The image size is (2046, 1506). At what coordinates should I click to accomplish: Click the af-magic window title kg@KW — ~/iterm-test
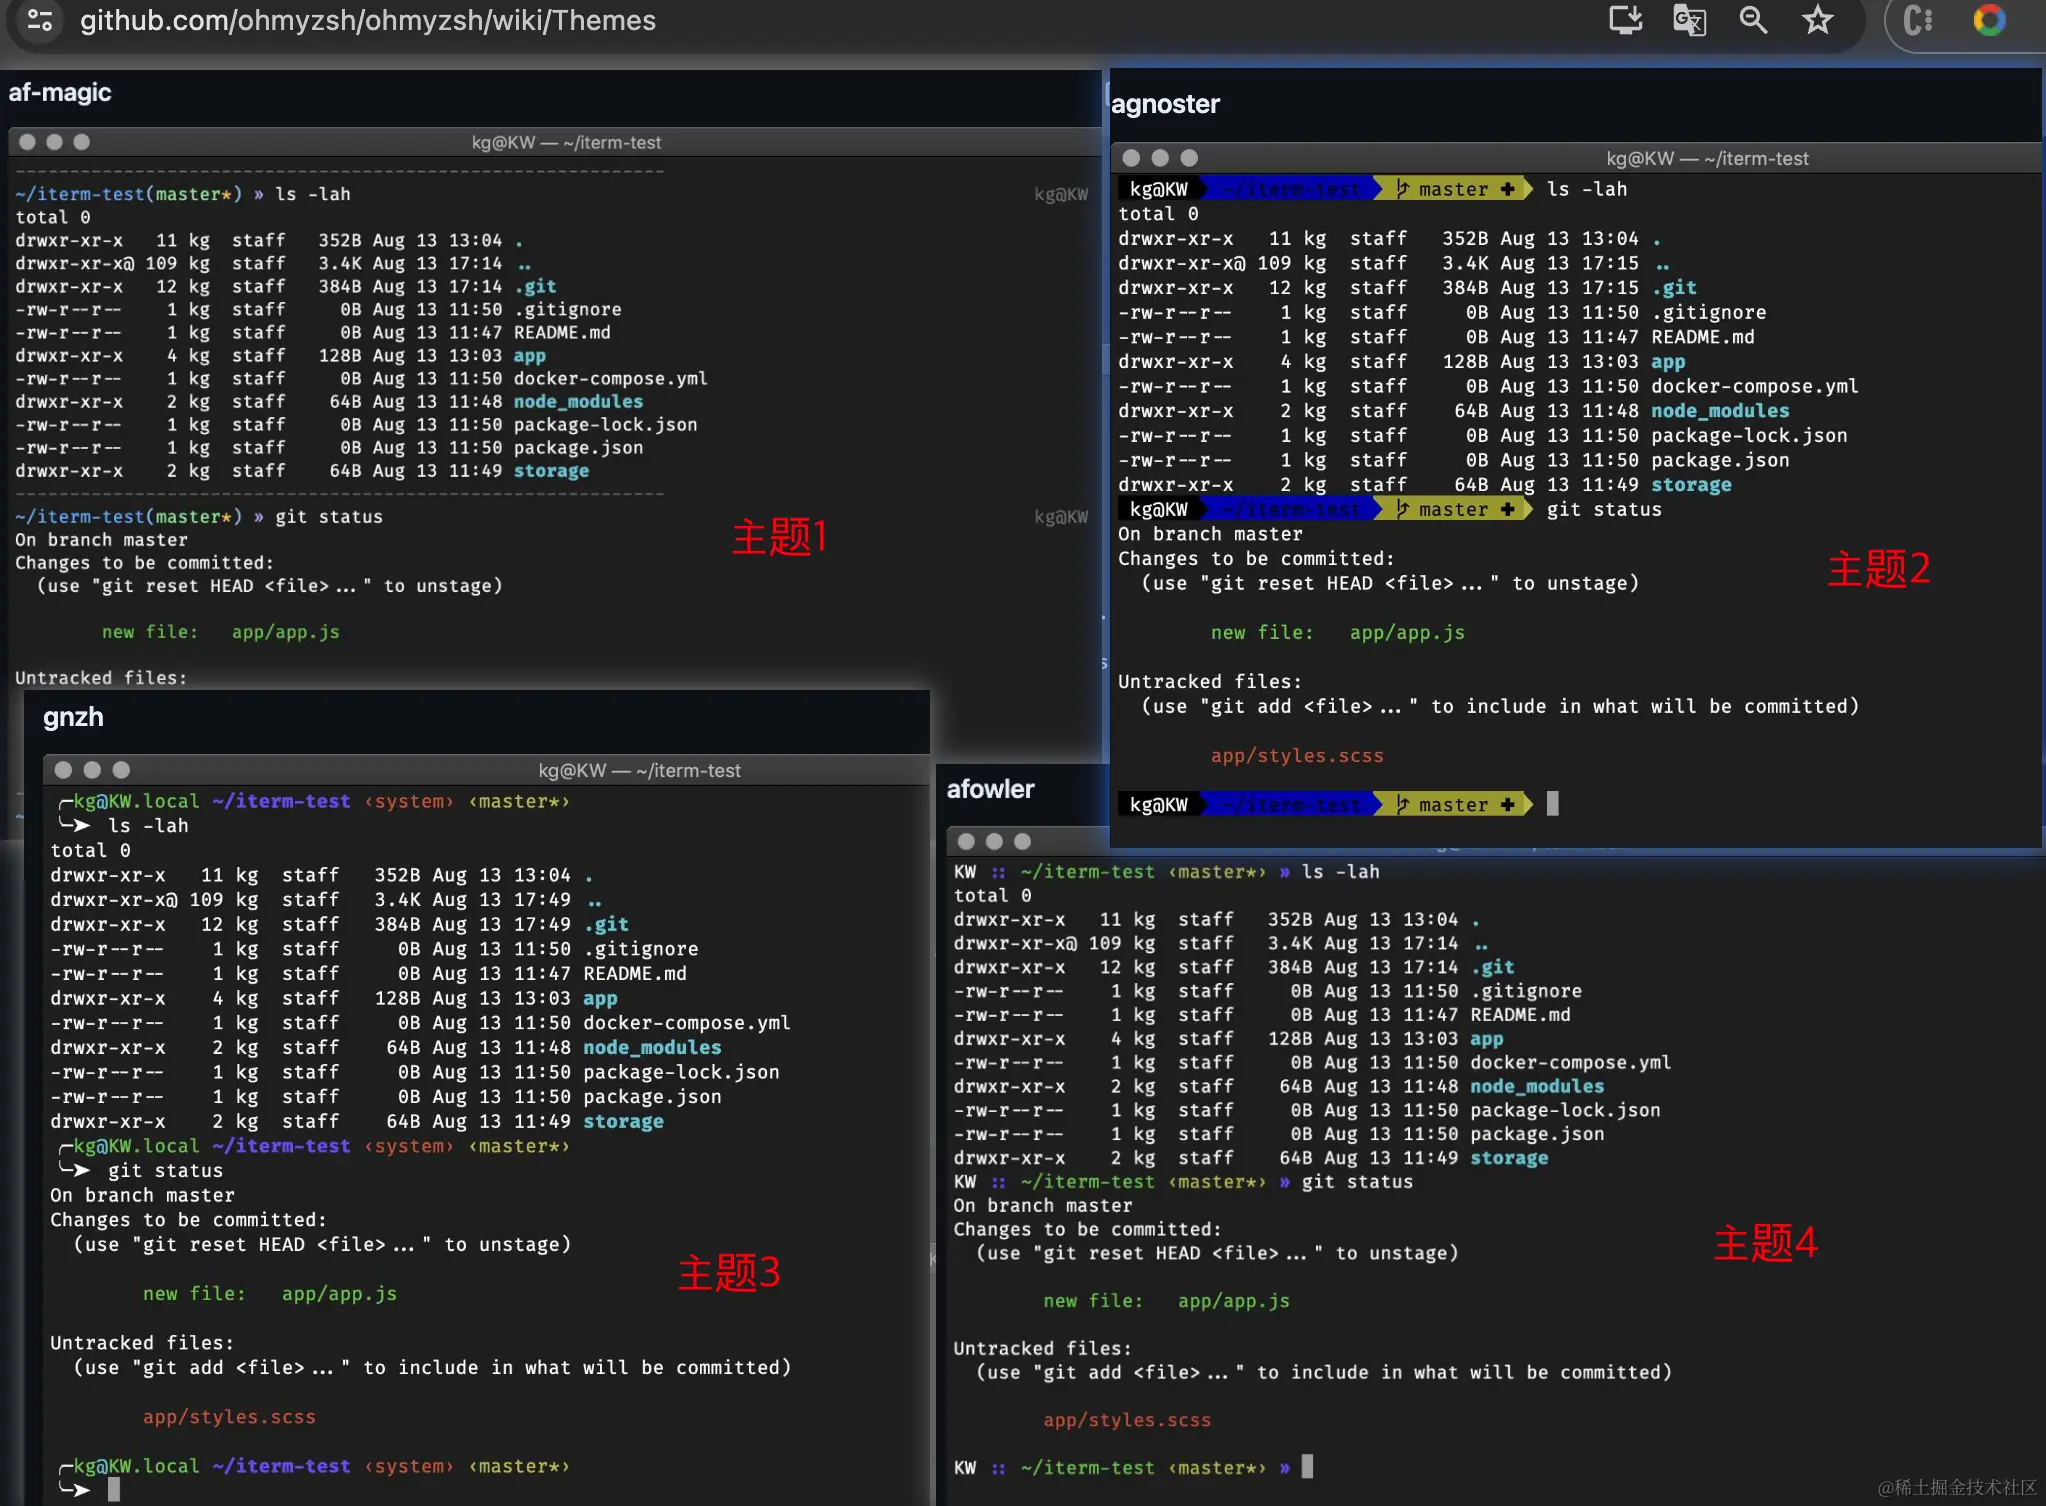click(566, 142)
